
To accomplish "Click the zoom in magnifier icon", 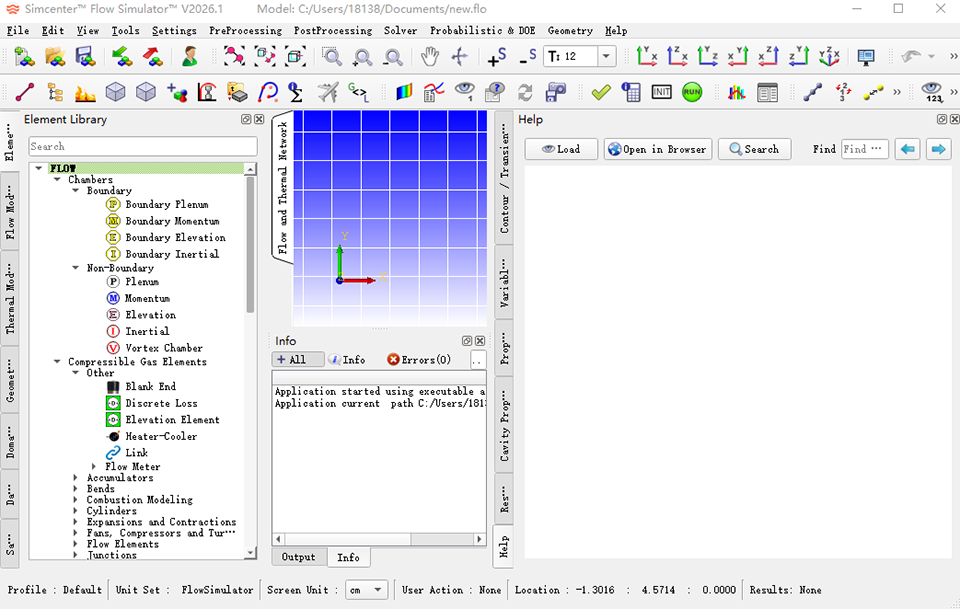I will pyautogui.click(x=362, y=57).
